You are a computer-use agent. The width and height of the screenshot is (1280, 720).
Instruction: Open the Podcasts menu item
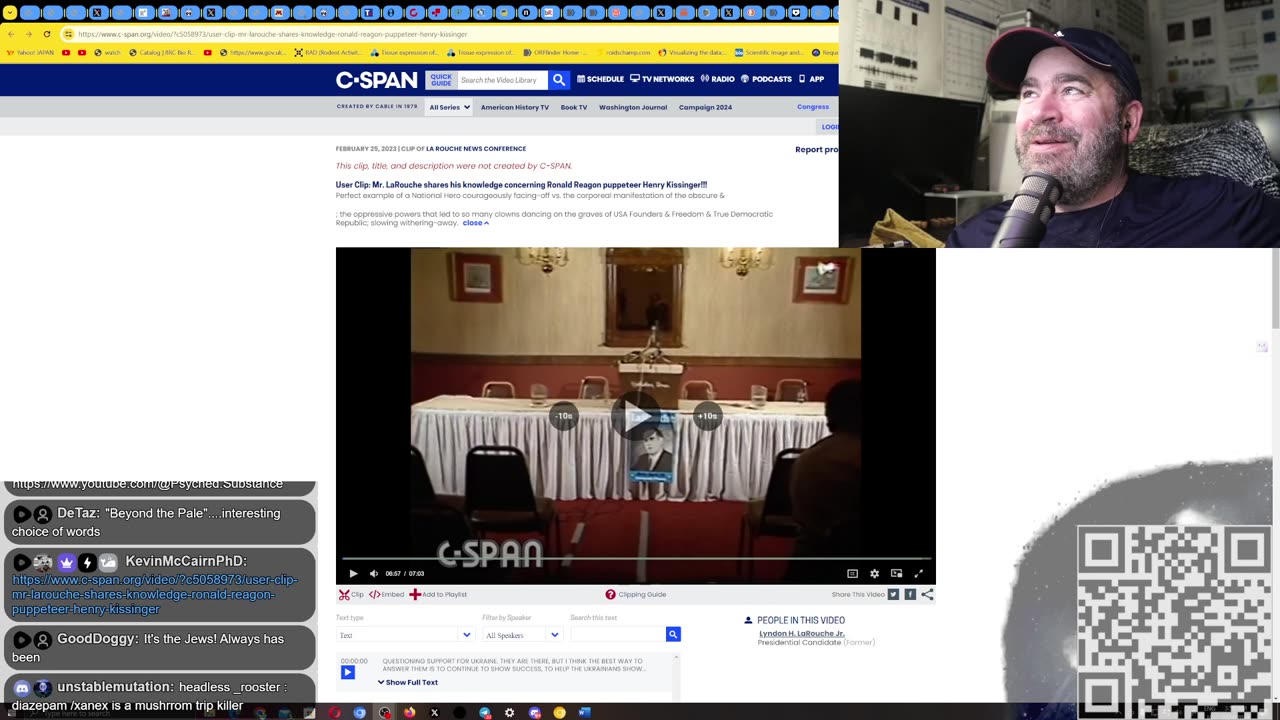[x=766, y=79]
